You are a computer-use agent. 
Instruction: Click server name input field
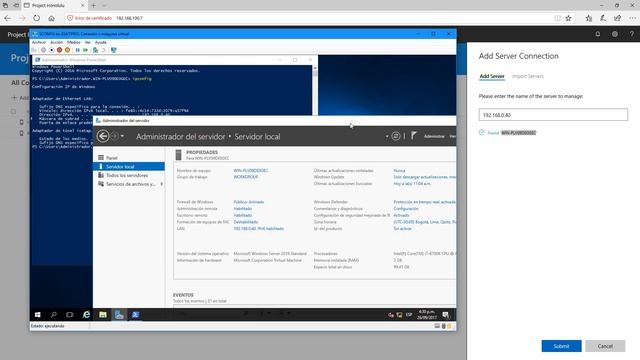tap(553, 115)
